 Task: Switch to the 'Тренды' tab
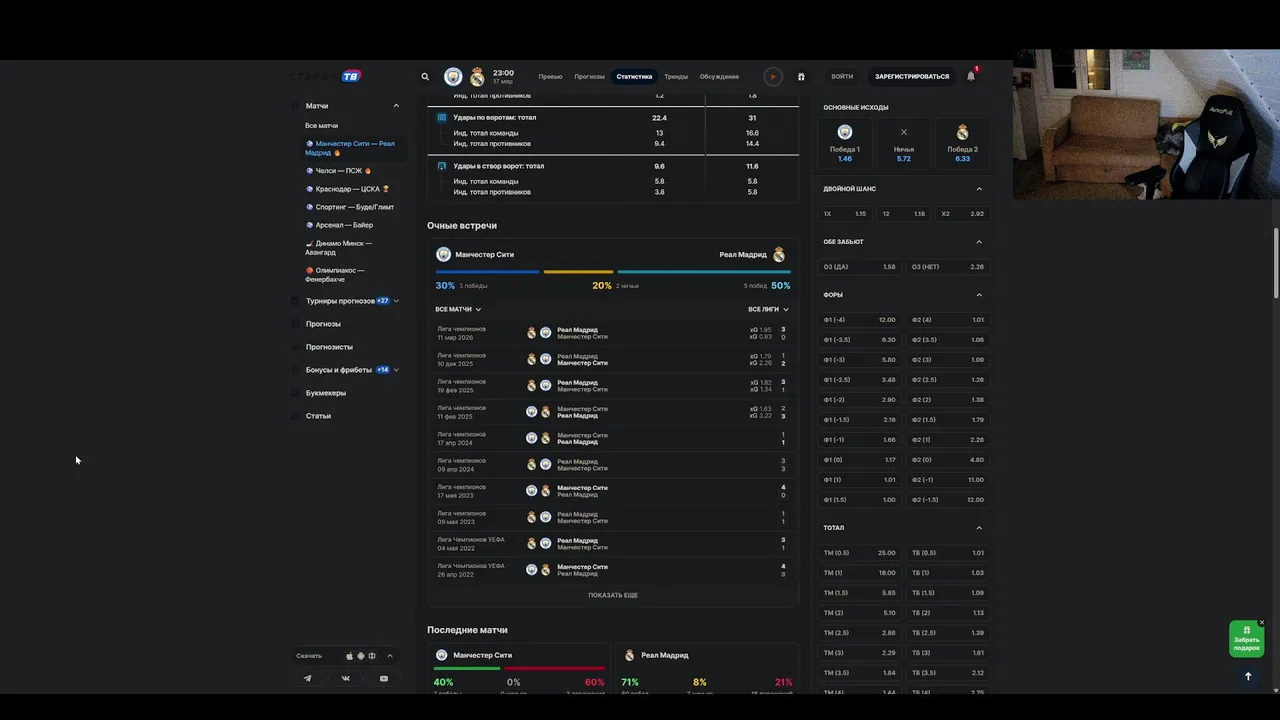pos(676,77)
